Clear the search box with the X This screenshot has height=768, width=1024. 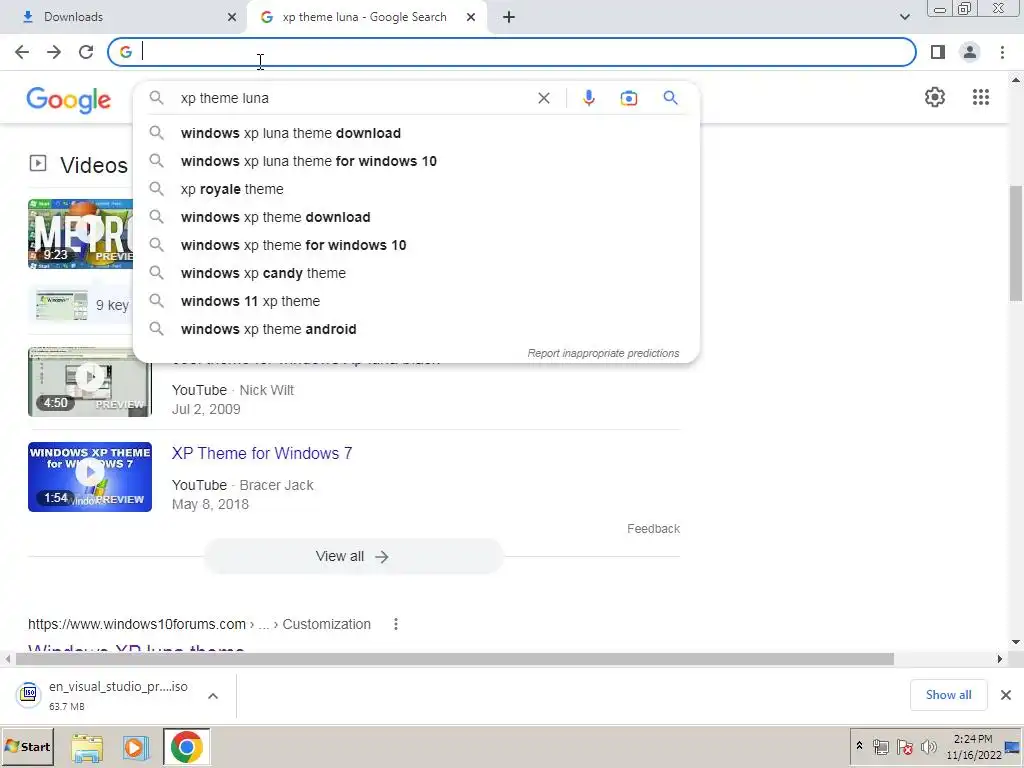click(543, 98)
